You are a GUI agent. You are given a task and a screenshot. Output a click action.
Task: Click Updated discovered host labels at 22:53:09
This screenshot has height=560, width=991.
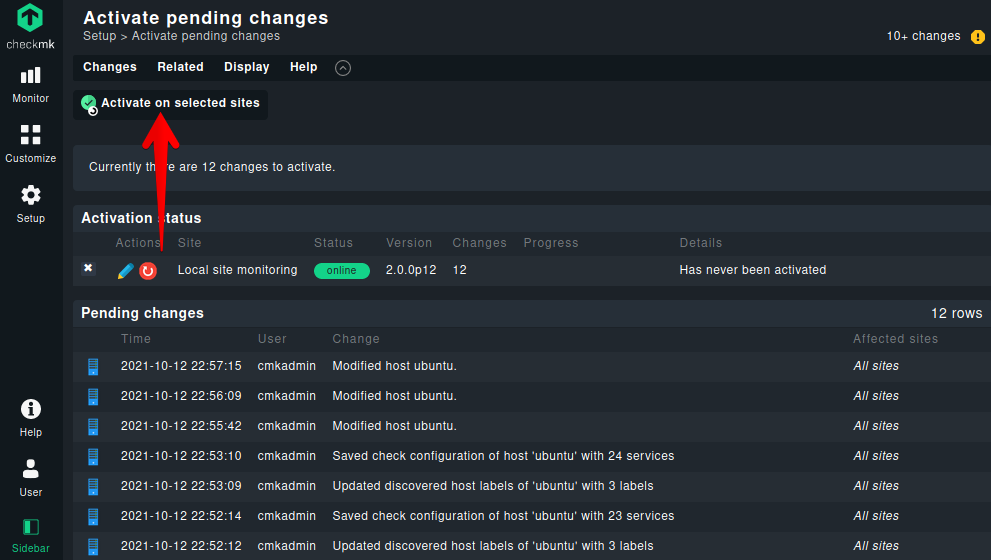click(x=493, y=485)
